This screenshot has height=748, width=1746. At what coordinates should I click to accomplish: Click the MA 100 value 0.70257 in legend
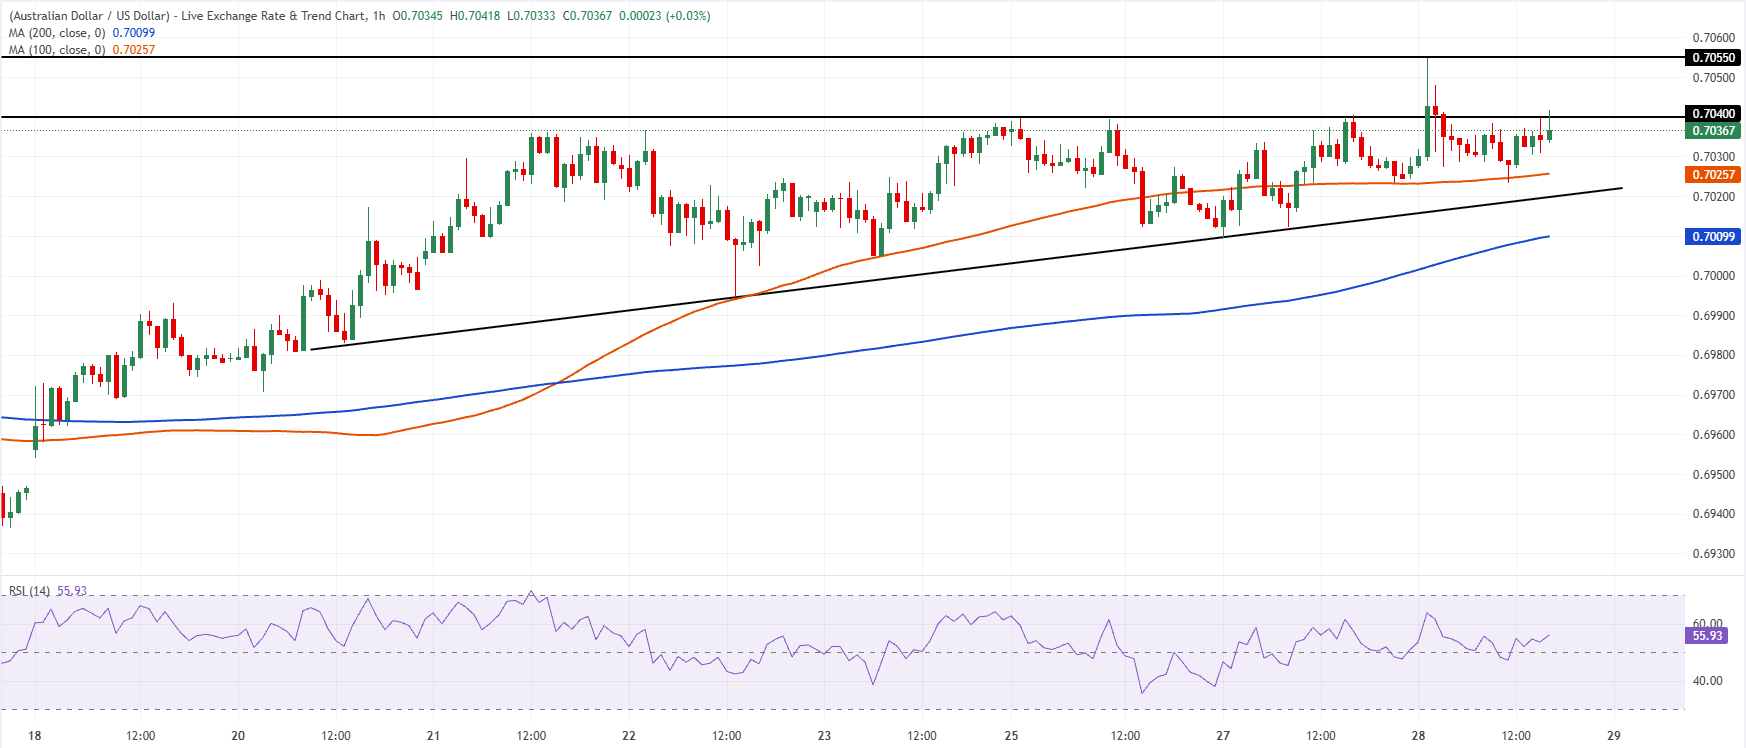(x=134, y=50)
